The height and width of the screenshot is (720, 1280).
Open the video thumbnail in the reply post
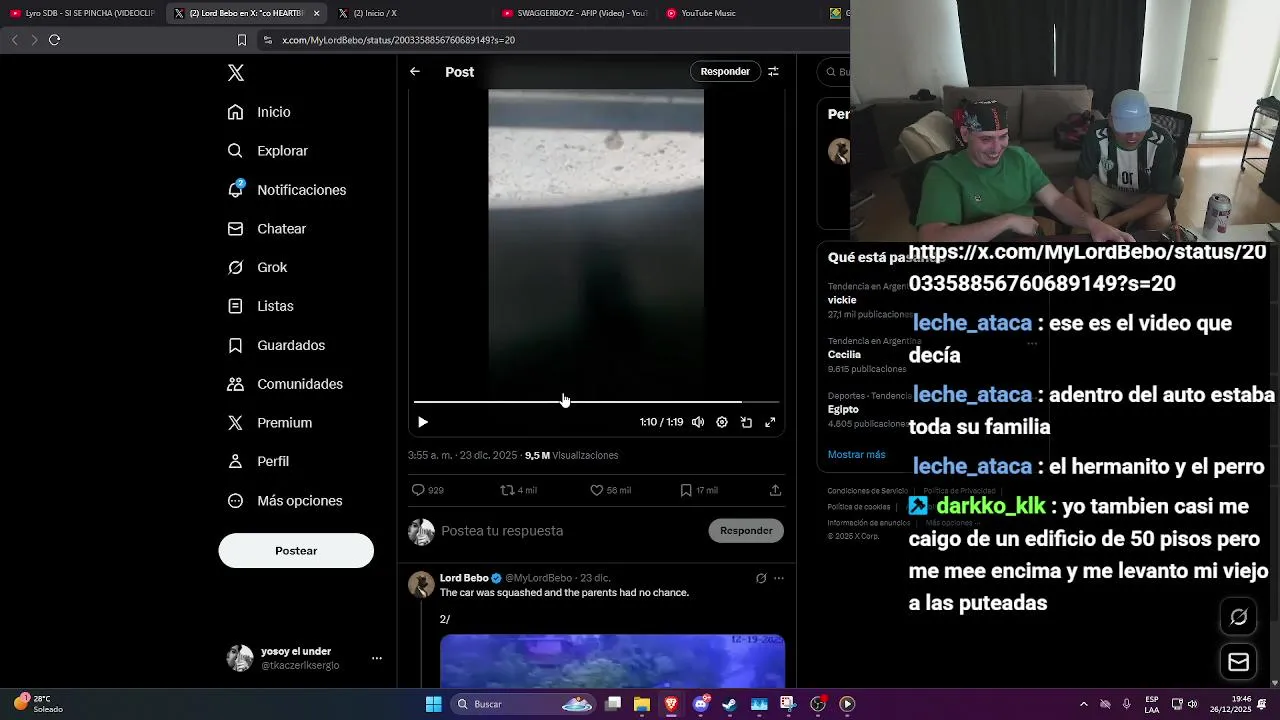(x=612, y=661)
